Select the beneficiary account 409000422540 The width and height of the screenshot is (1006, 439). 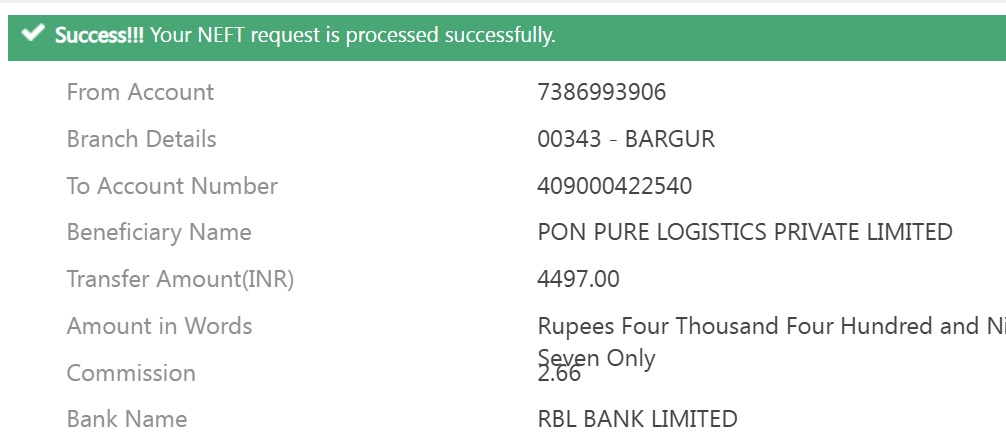pos(614,186)
